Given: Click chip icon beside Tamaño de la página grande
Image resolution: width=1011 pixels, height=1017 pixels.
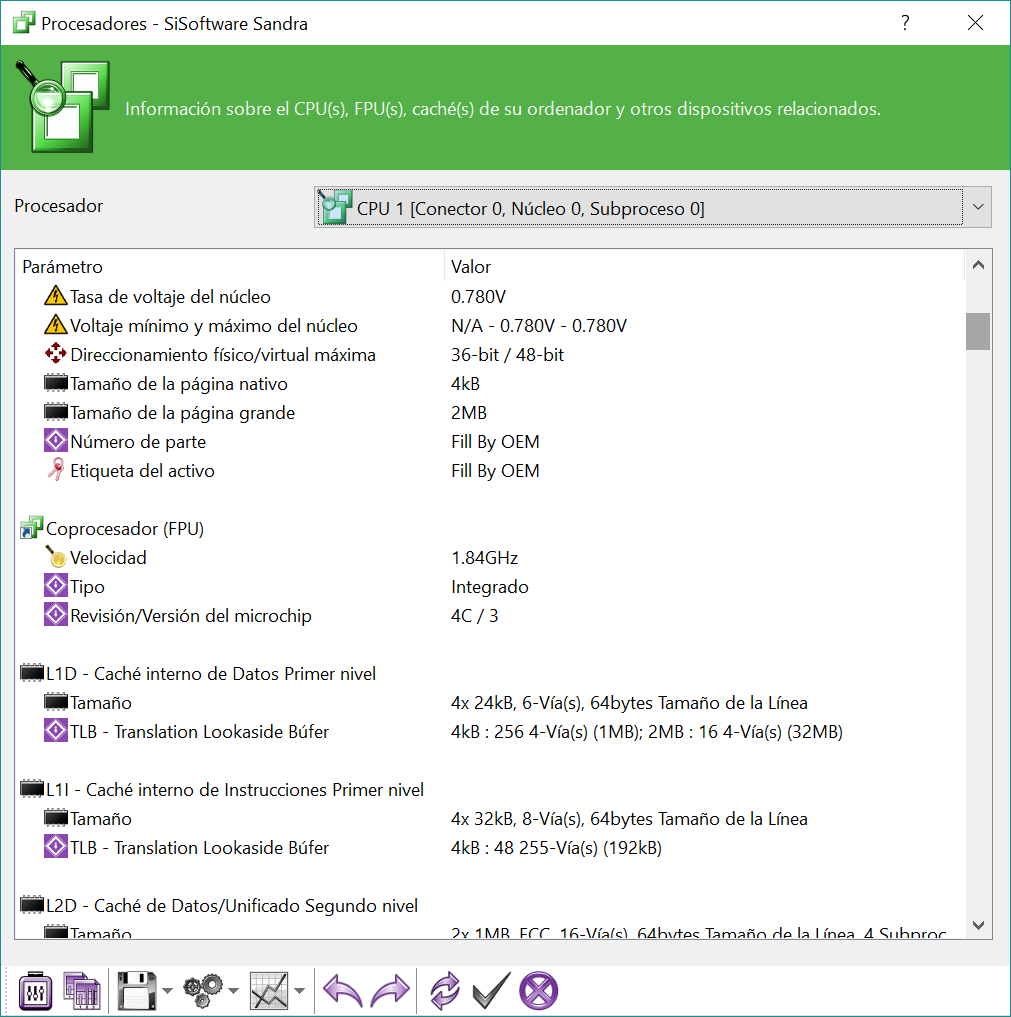Looking at the screenshot, I should [x=56, y=412].
